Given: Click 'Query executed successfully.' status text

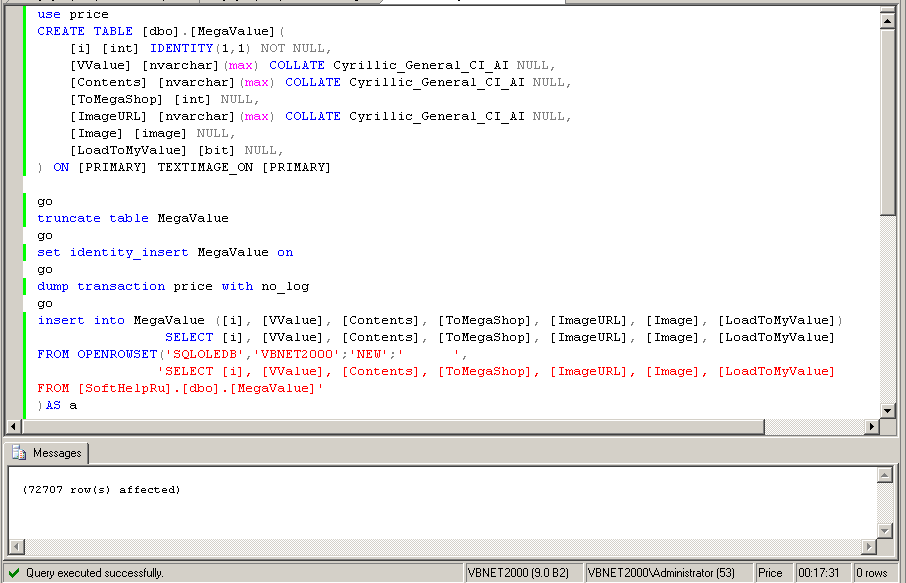Looking at the screenshot, I should [95, 573].
